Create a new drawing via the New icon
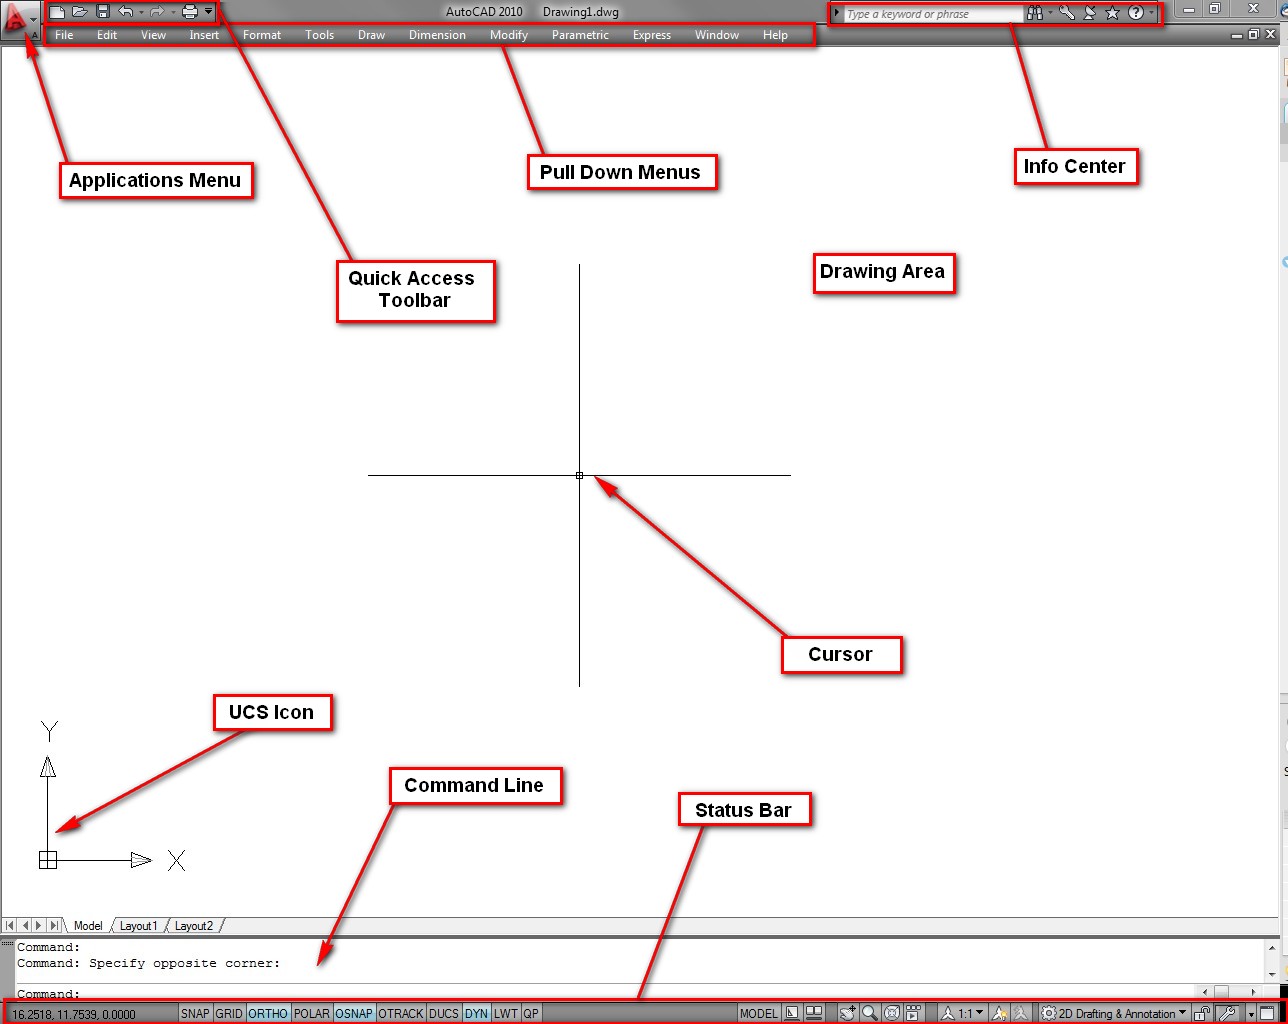Image resolution: width=1288 pixels, height=1024 pixels. click(x=57, y=12)
